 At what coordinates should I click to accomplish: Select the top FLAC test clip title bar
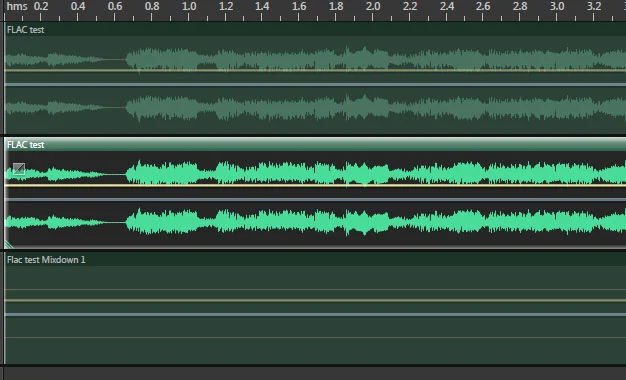(x=315, y=30)
